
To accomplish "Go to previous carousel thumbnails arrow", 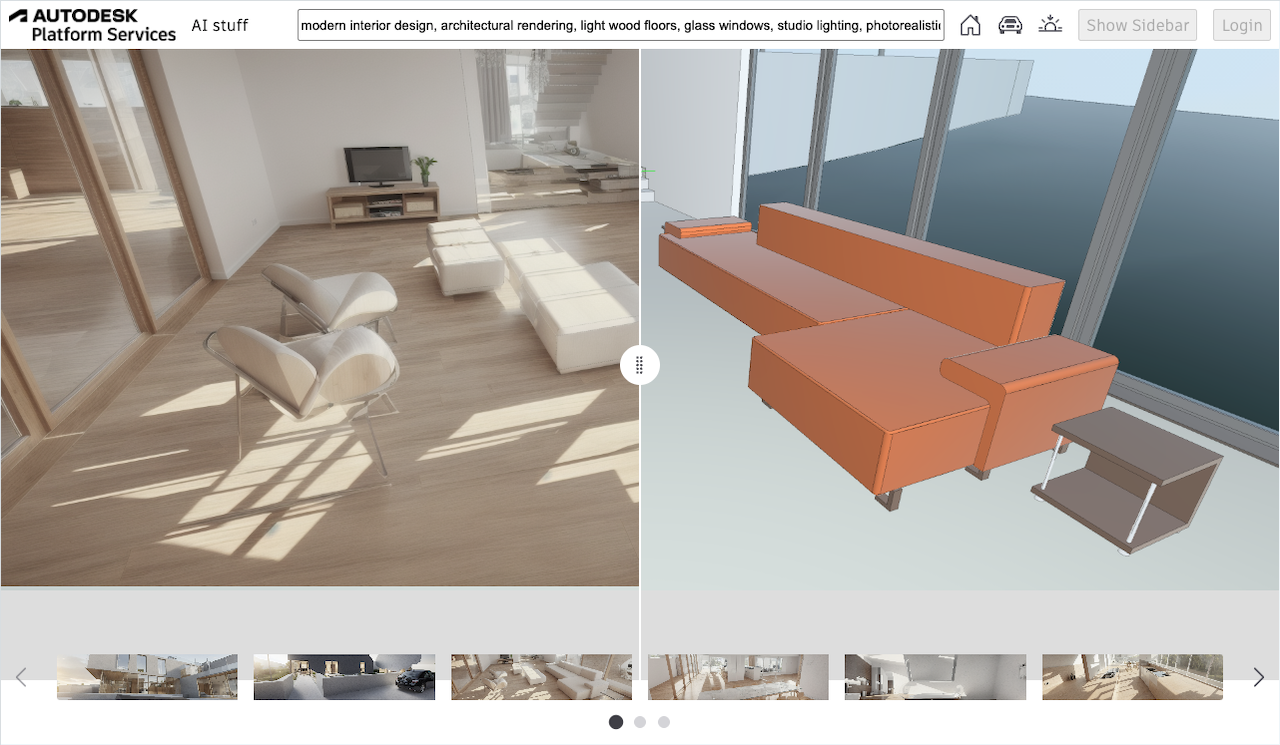I will [x=21, y=677].
